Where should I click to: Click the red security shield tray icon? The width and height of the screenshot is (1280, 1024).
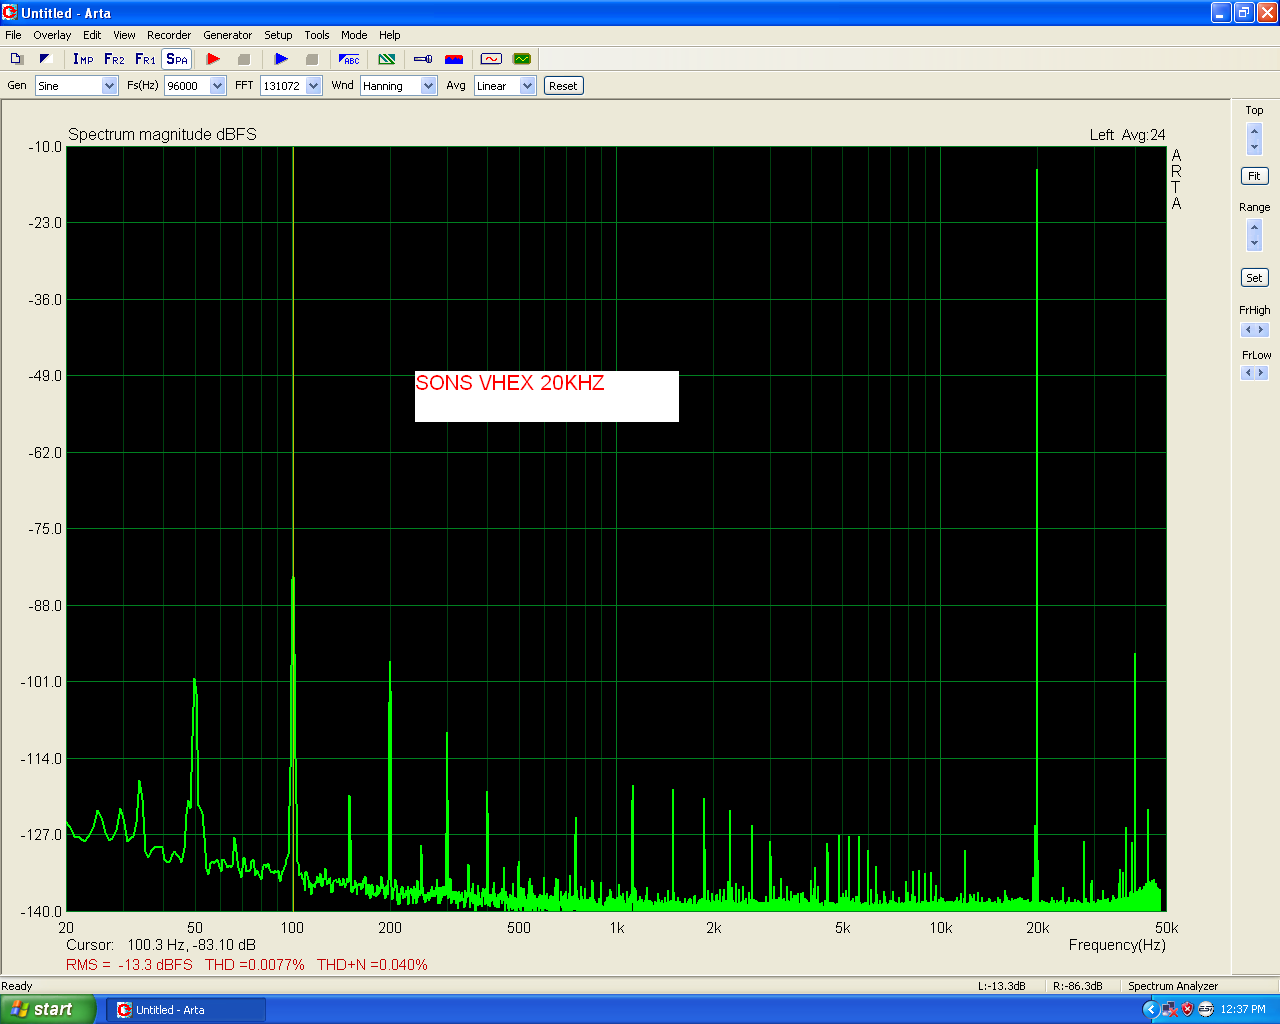[1187, 1010]
